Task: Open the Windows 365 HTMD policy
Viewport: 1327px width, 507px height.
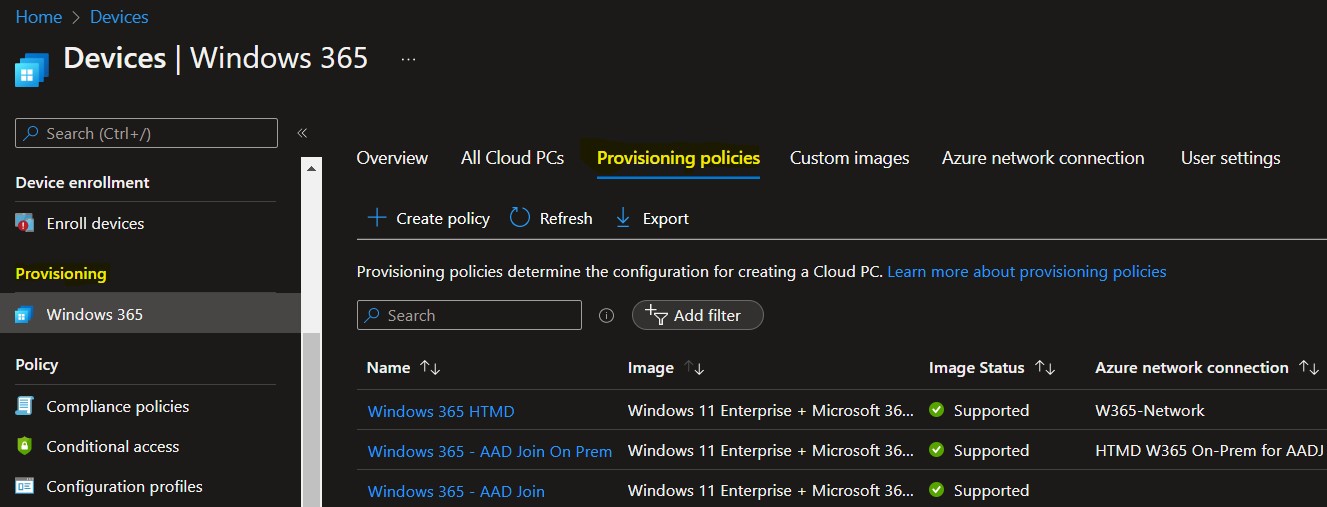Action: pyautogui.click(x=441, y=411)
